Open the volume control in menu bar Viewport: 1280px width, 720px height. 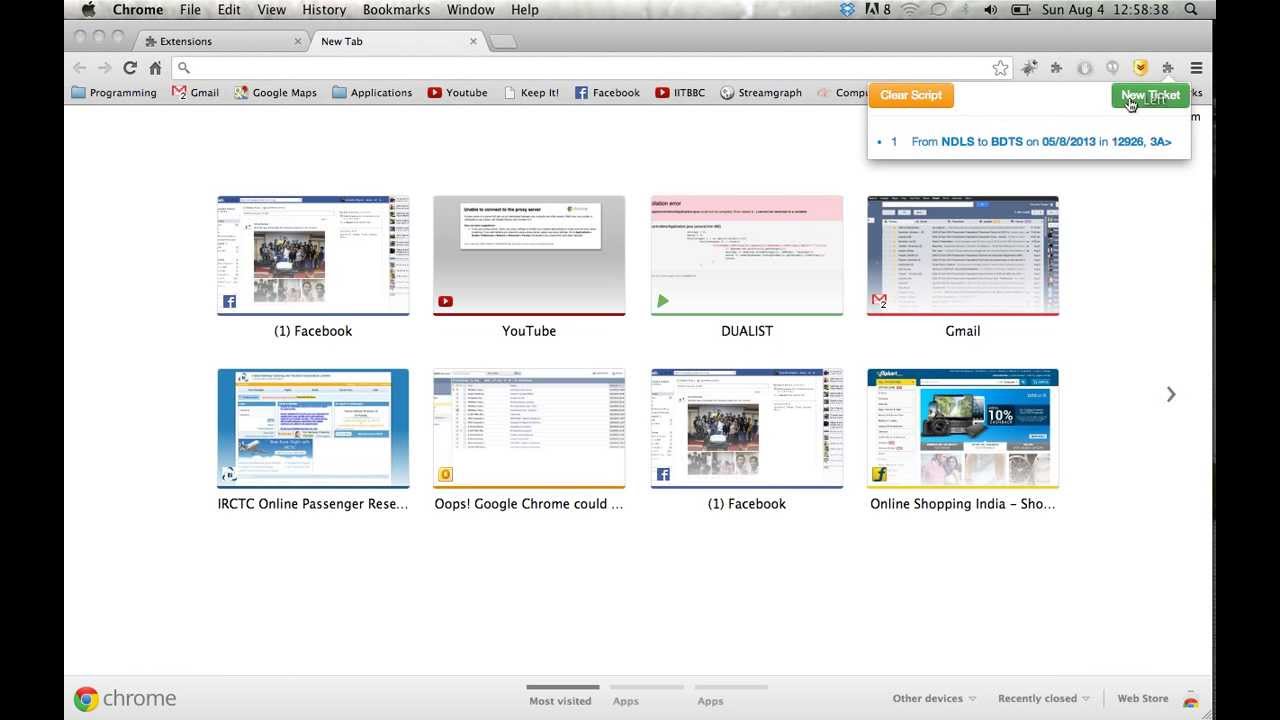(990, 10)
